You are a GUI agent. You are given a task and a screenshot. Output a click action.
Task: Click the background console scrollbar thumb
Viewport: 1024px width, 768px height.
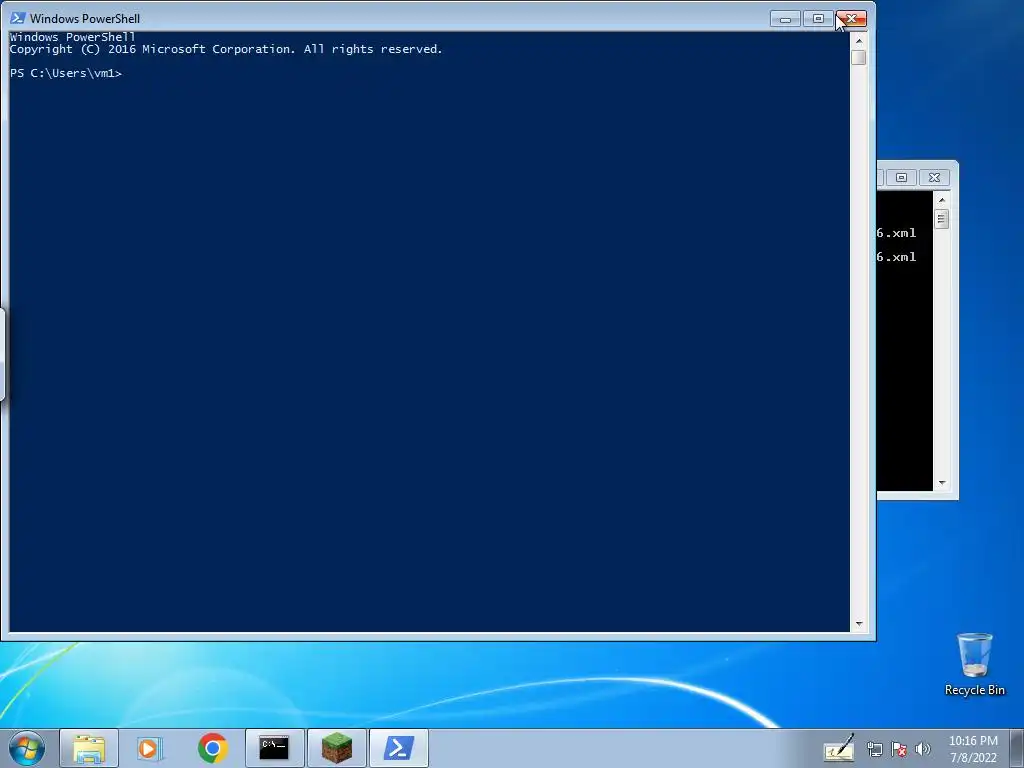pyautogui.click(x=942, y=219)
